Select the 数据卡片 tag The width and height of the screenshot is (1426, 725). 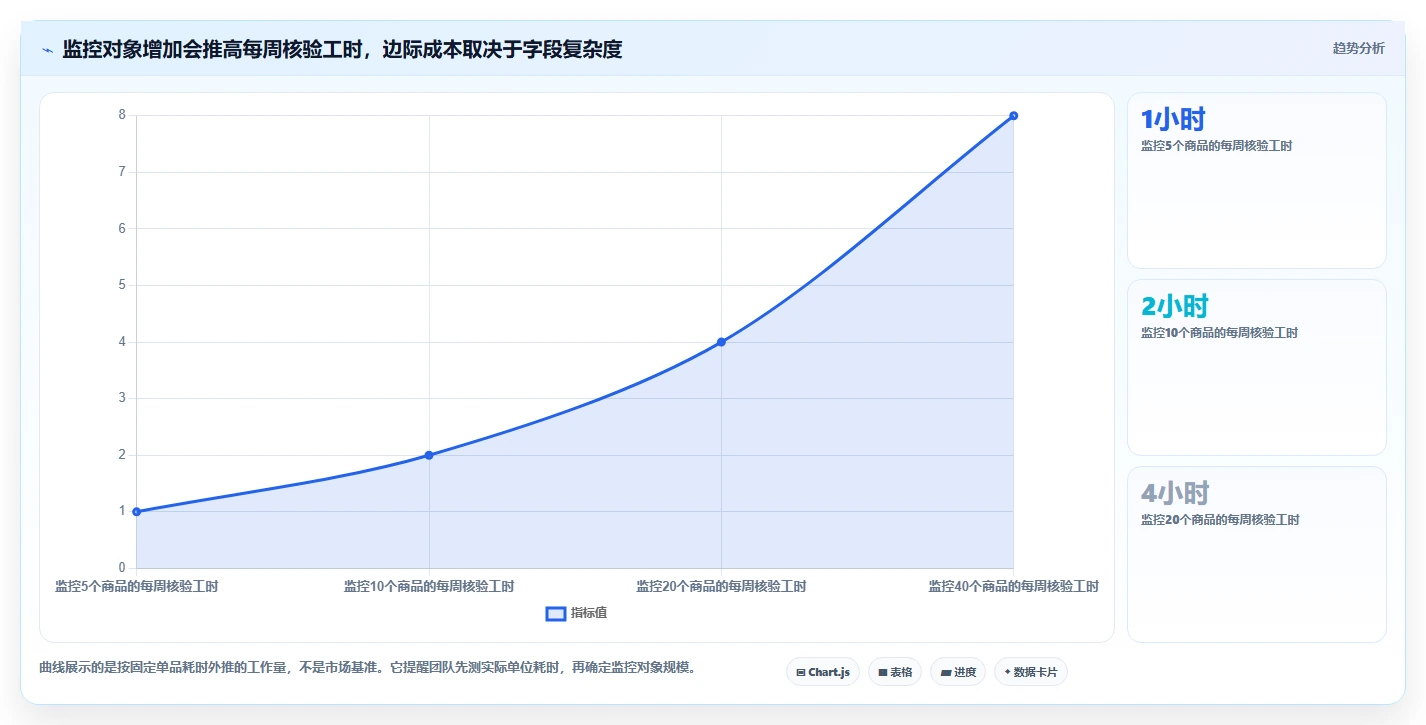(1030, 672)
